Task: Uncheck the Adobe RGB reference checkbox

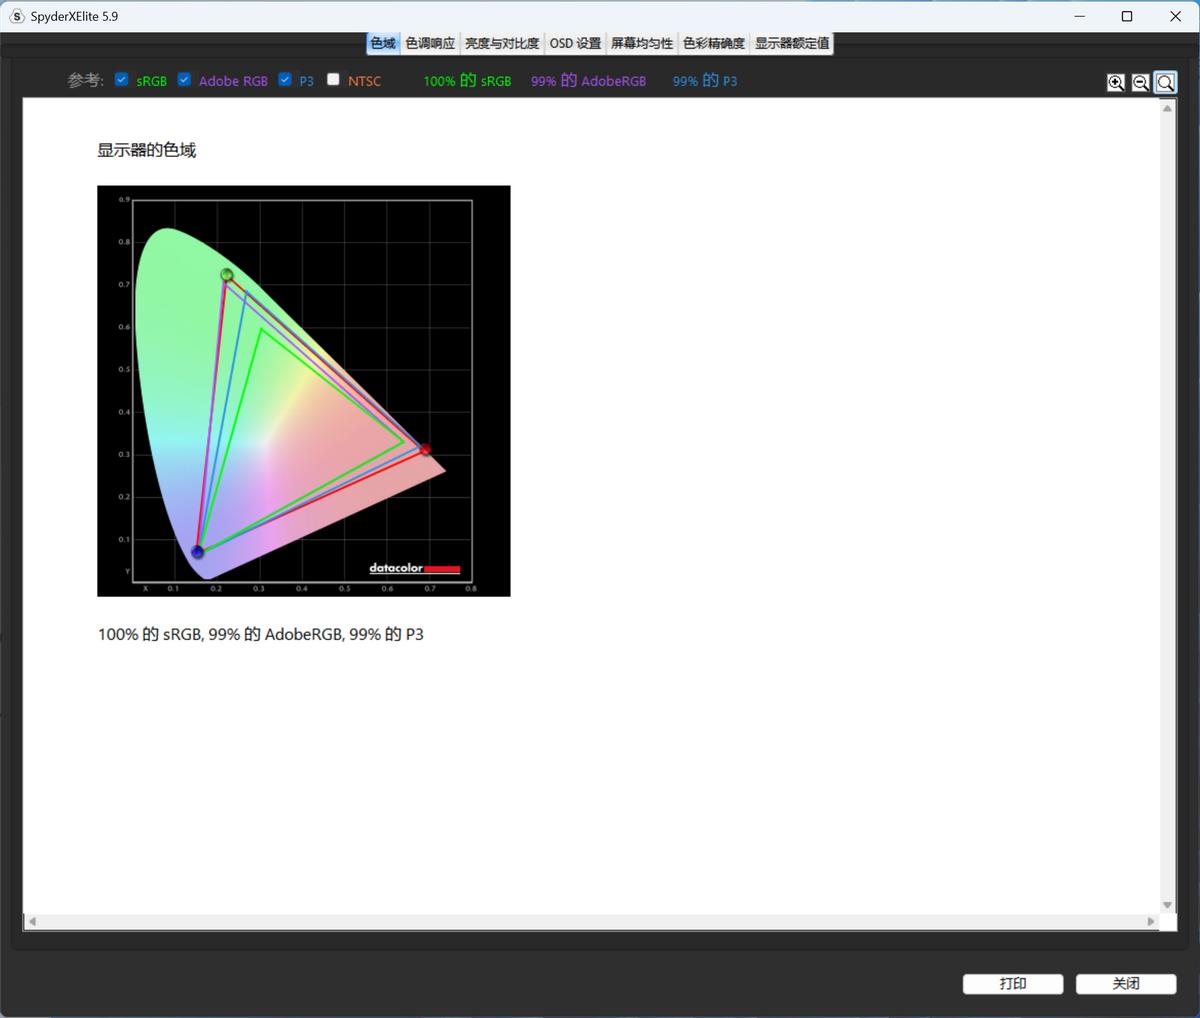Action: (x=184, y=79)
